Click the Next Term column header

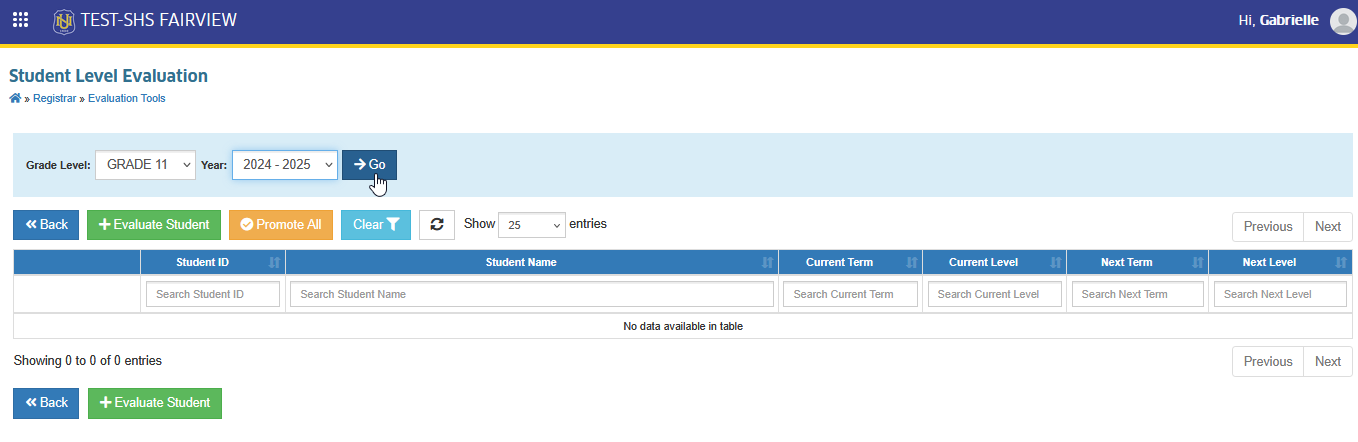(x=1138, y=262)
